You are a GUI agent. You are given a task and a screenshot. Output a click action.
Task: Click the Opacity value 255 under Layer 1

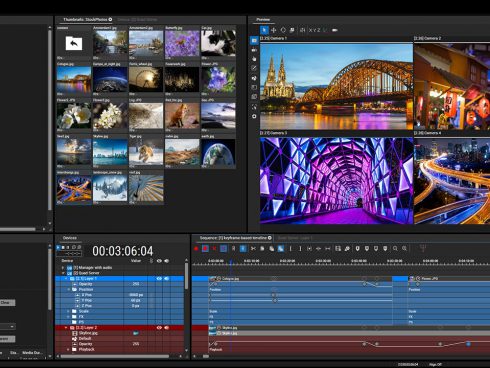(x=136, y=284)
